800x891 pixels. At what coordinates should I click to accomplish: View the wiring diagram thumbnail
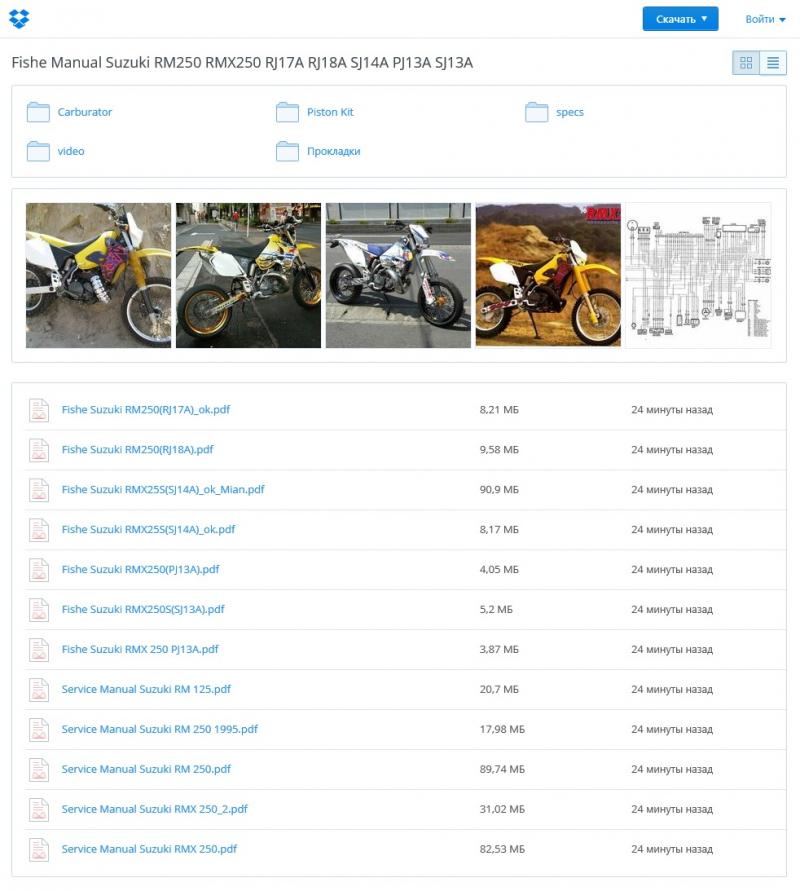pyautogui.click(x=698, y=276)
